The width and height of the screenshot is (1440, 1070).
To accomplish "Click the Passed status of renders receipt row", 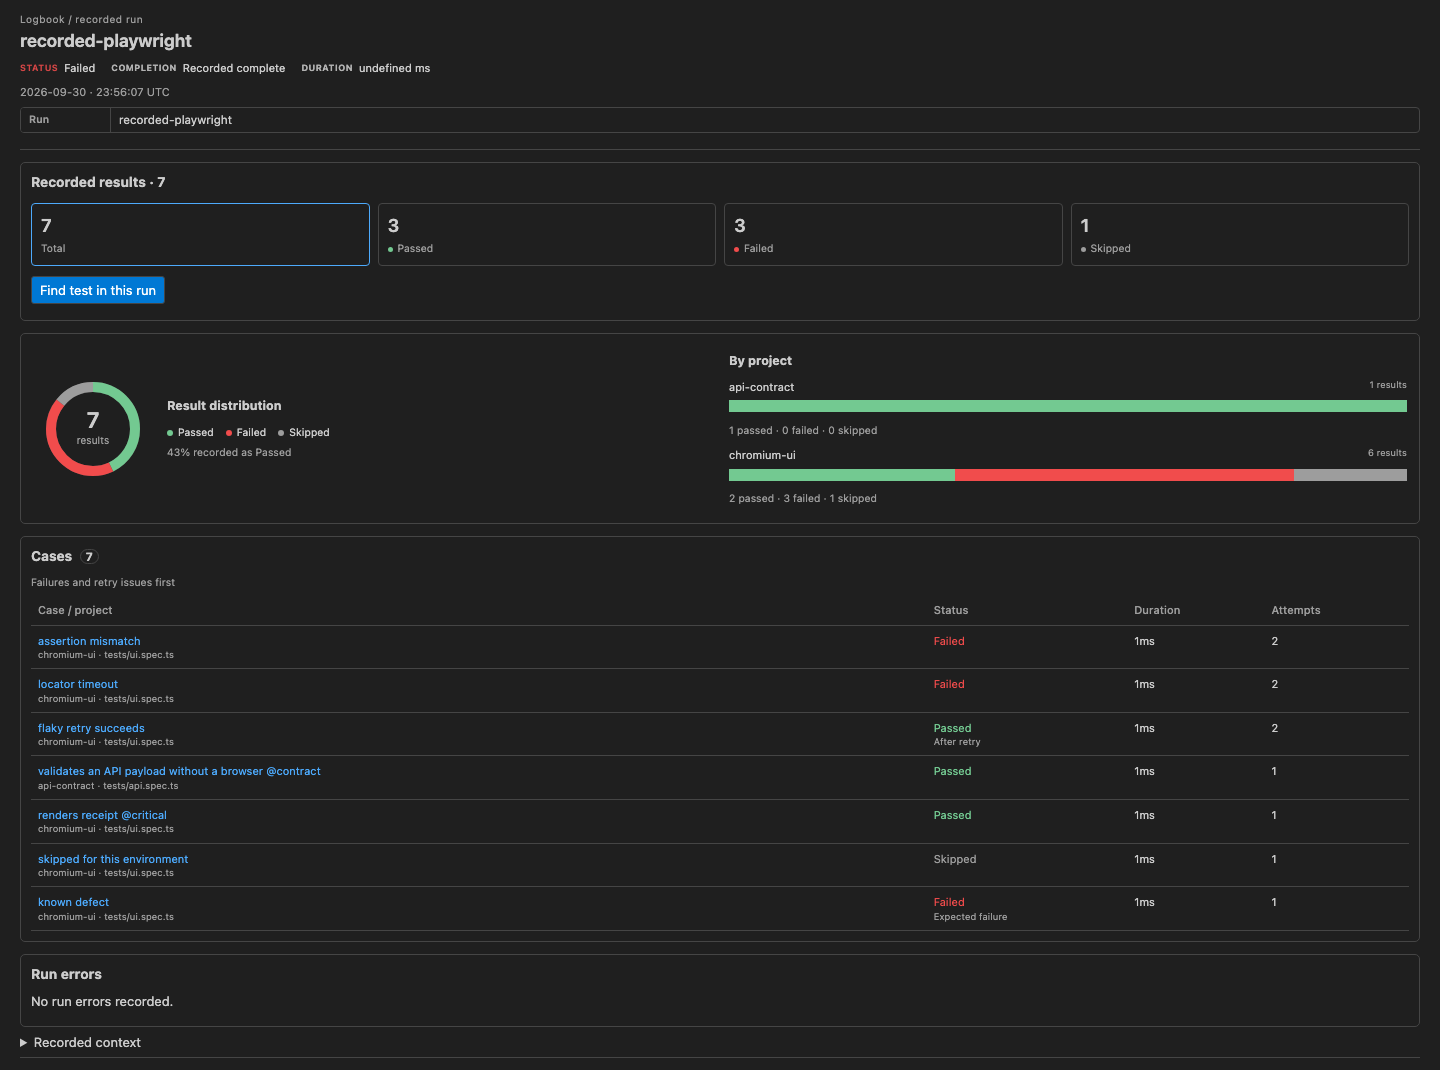I will [953, 815].
